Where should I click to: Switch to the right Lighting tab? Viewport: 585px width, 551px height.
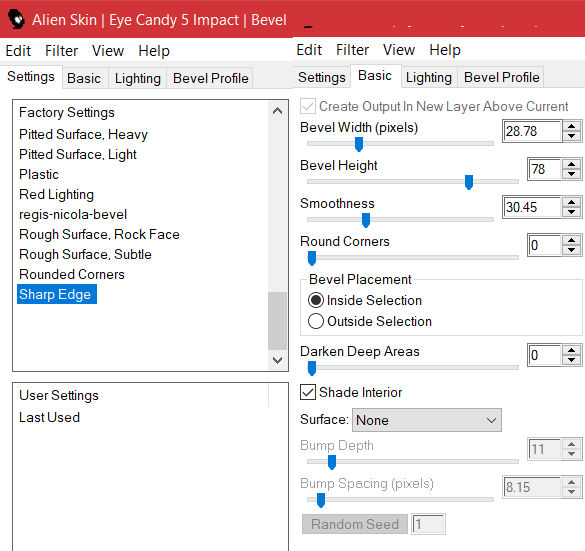tap(429, 77)
